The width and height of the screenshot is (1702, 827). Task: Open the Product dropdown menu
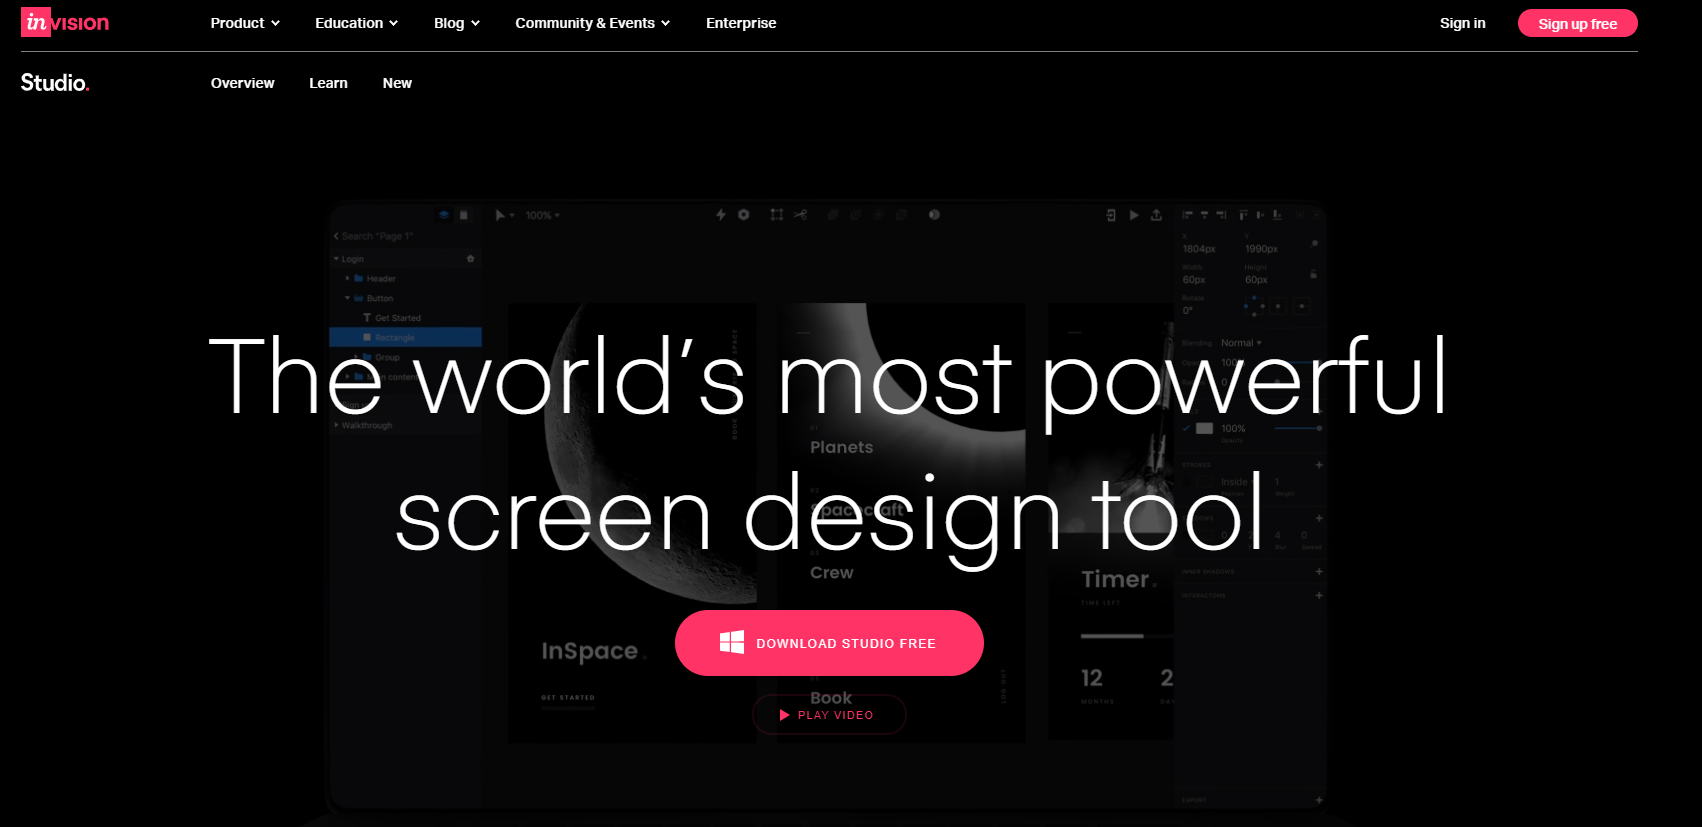(x=245, y=23)
